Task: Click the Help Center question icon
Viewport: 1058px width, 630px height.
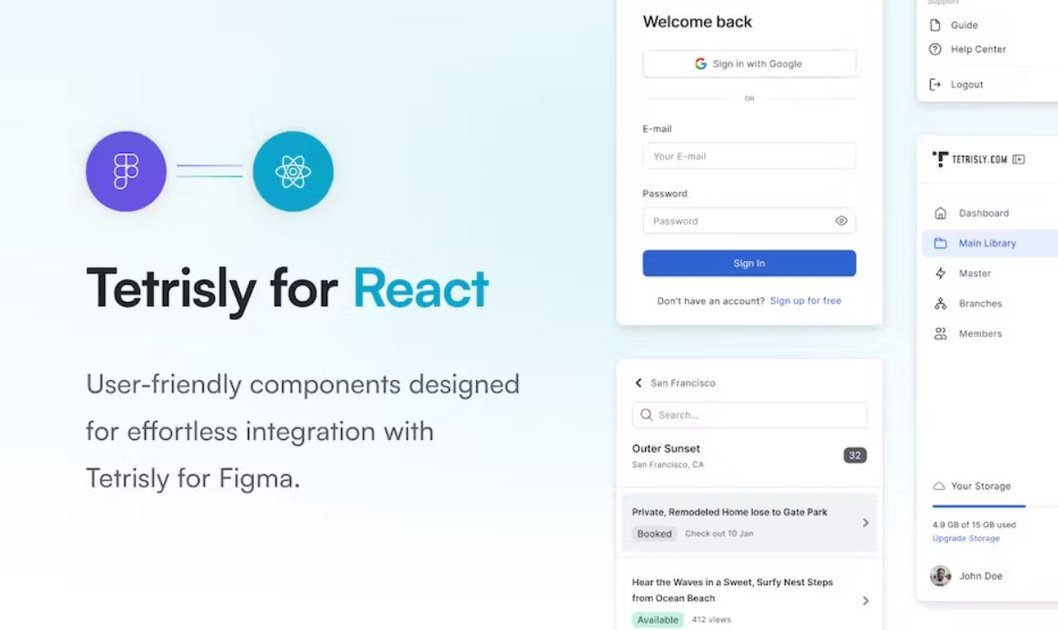Action: (936, 49)
